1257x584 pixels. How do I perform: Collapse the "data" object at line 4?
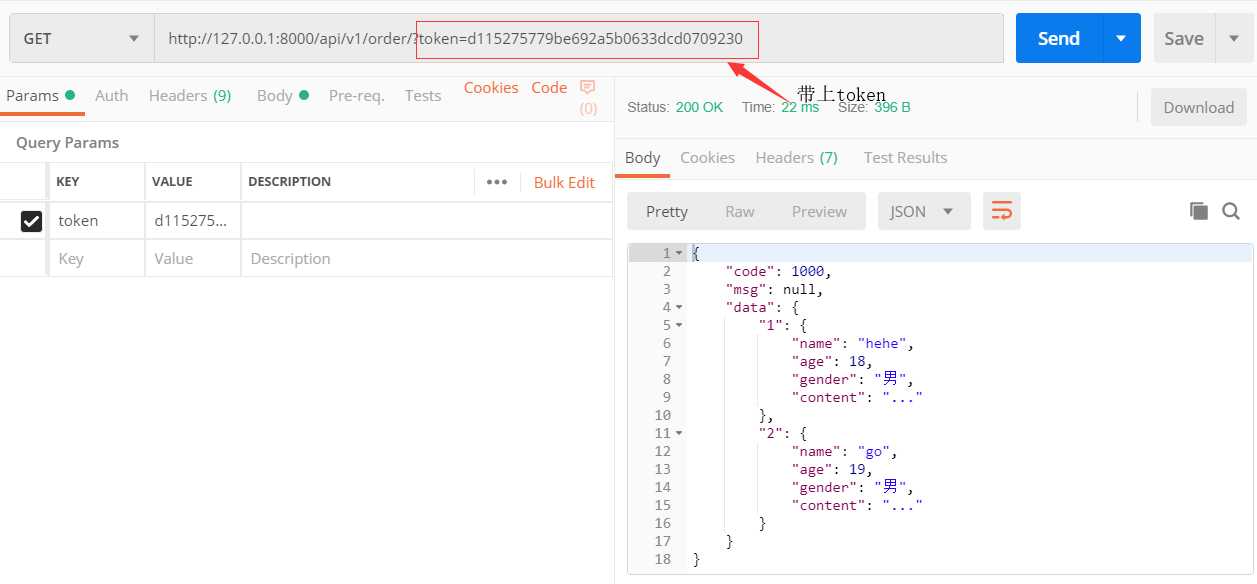pyautogui.click(x=679, y=308)
